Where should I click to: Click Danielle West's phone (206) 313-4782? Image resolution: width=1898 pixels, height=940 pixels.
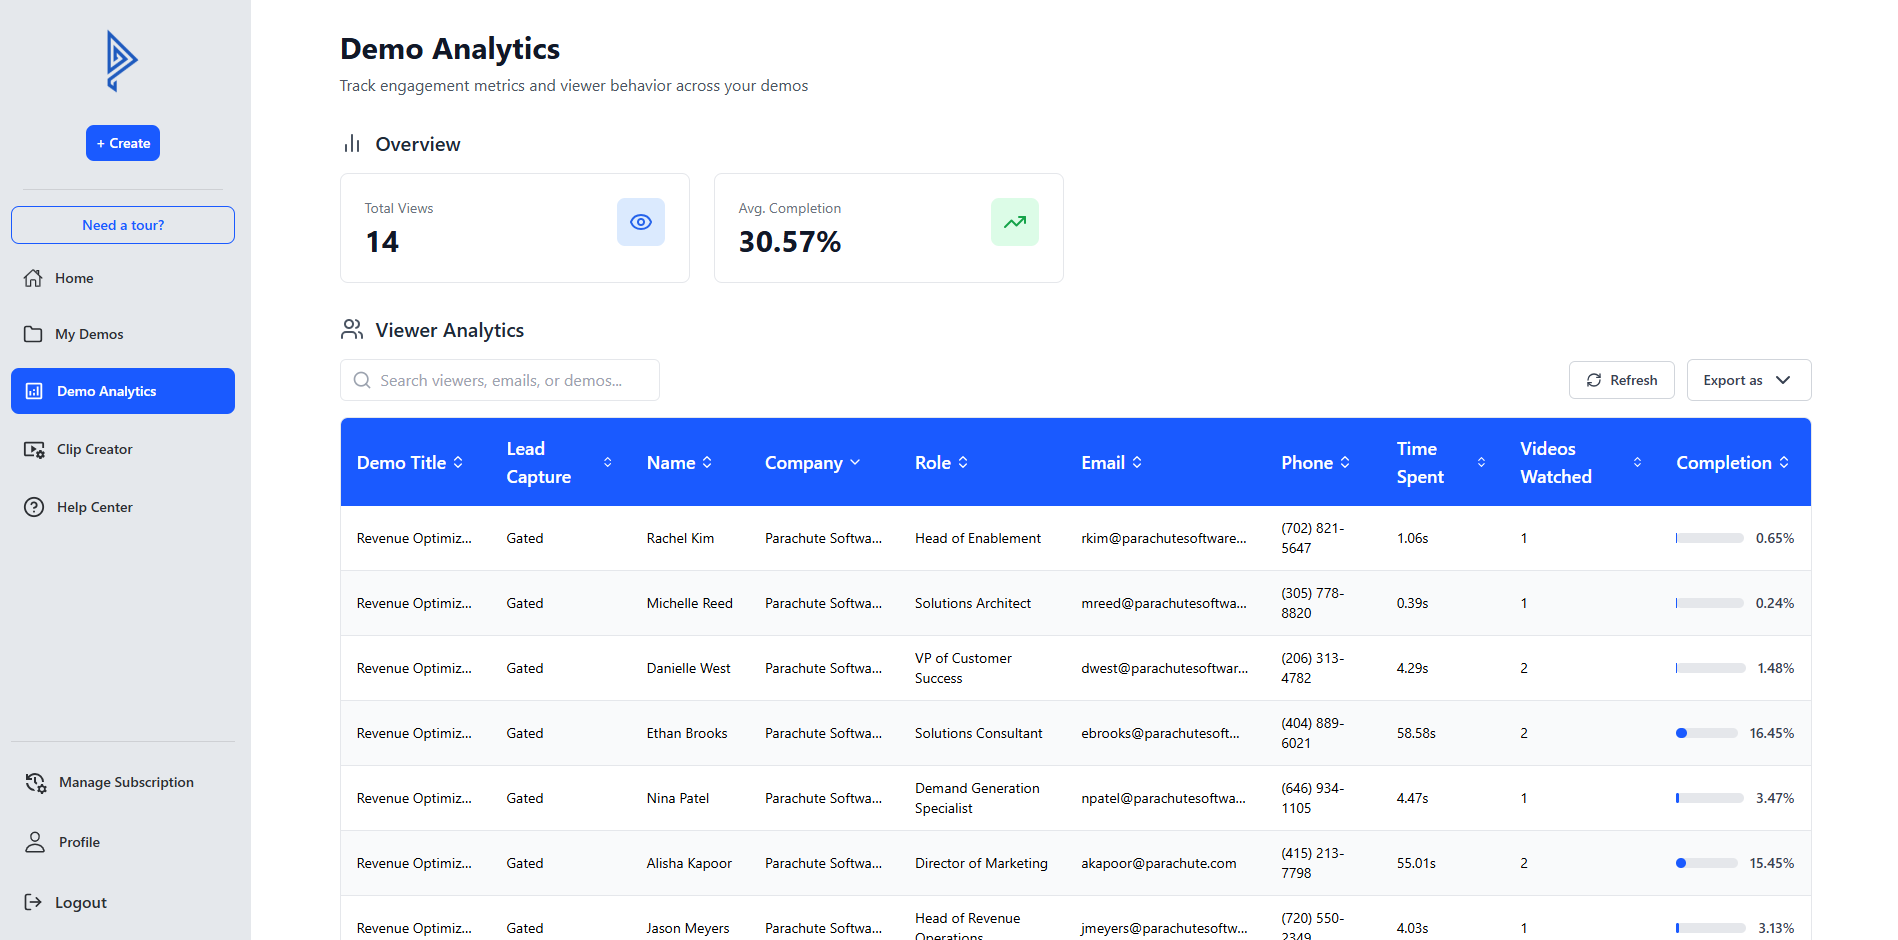coord(1312,668)
